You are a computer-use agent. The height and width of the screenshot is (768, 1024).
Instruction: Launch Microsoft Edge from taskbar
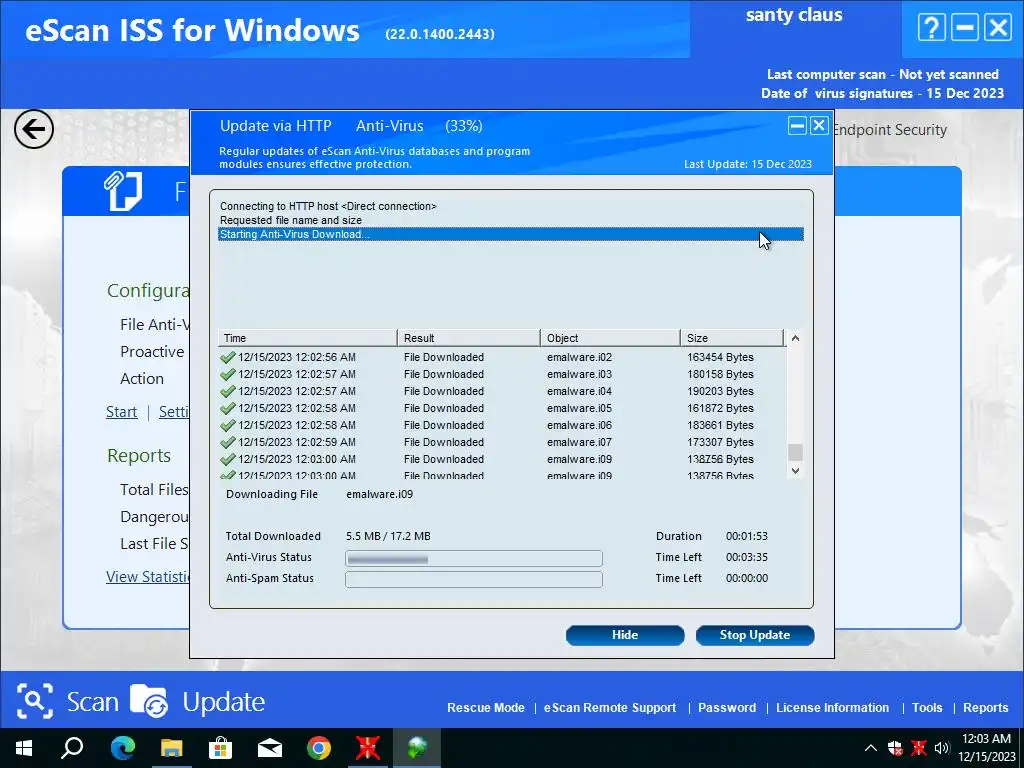122,748
